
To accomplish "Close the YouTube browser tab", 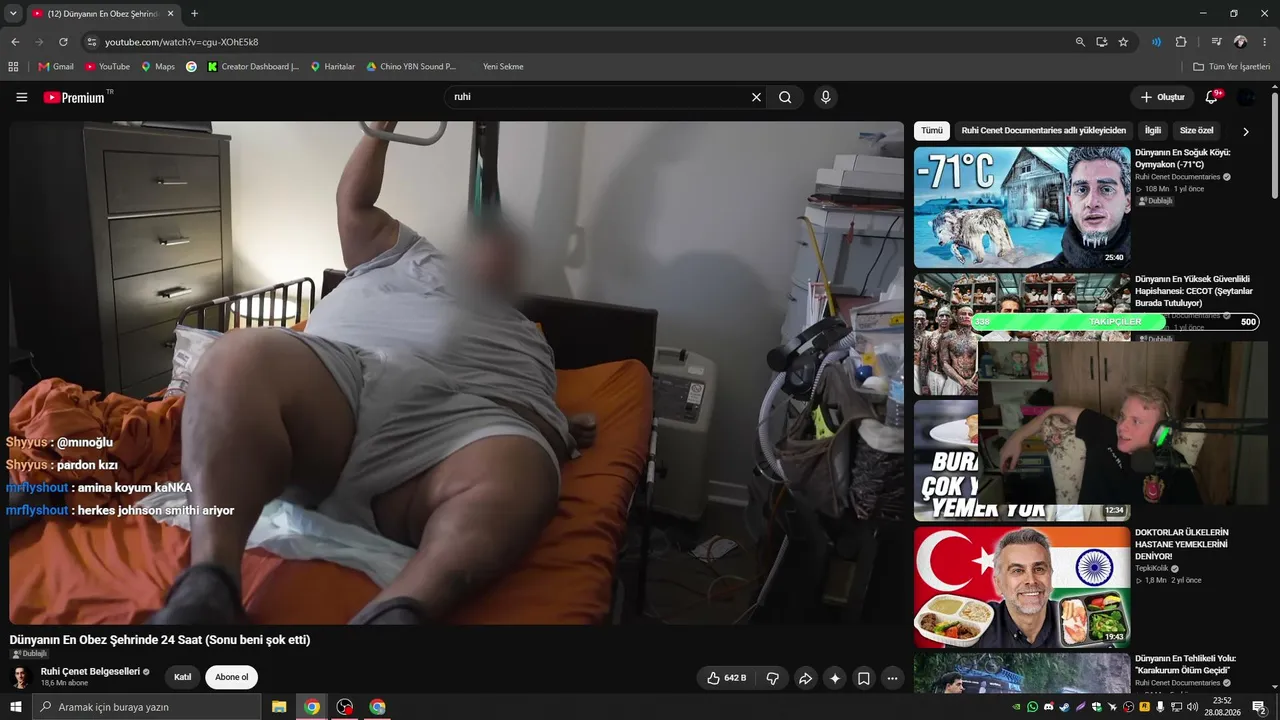I will 171,14.
